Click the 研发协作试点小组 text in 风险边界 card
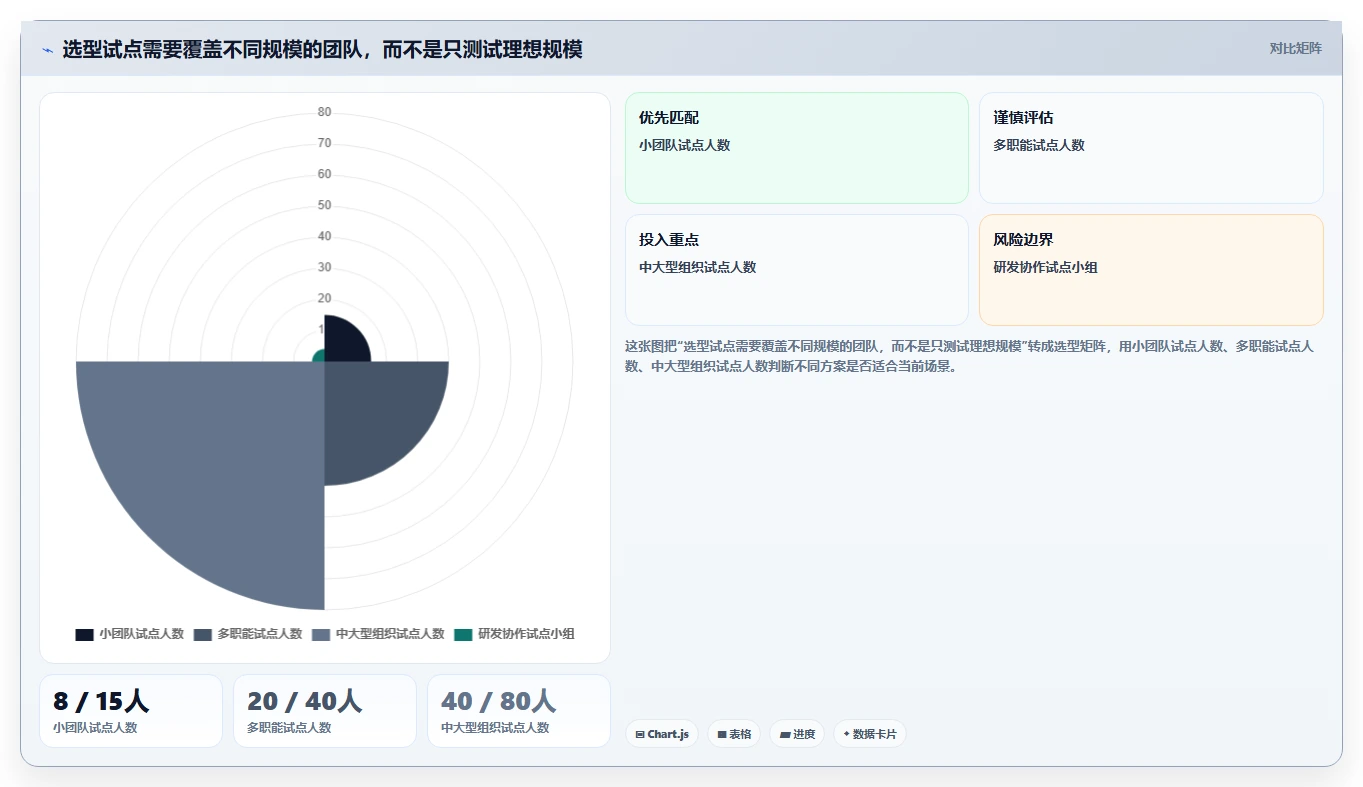 tap(1045, 267)
